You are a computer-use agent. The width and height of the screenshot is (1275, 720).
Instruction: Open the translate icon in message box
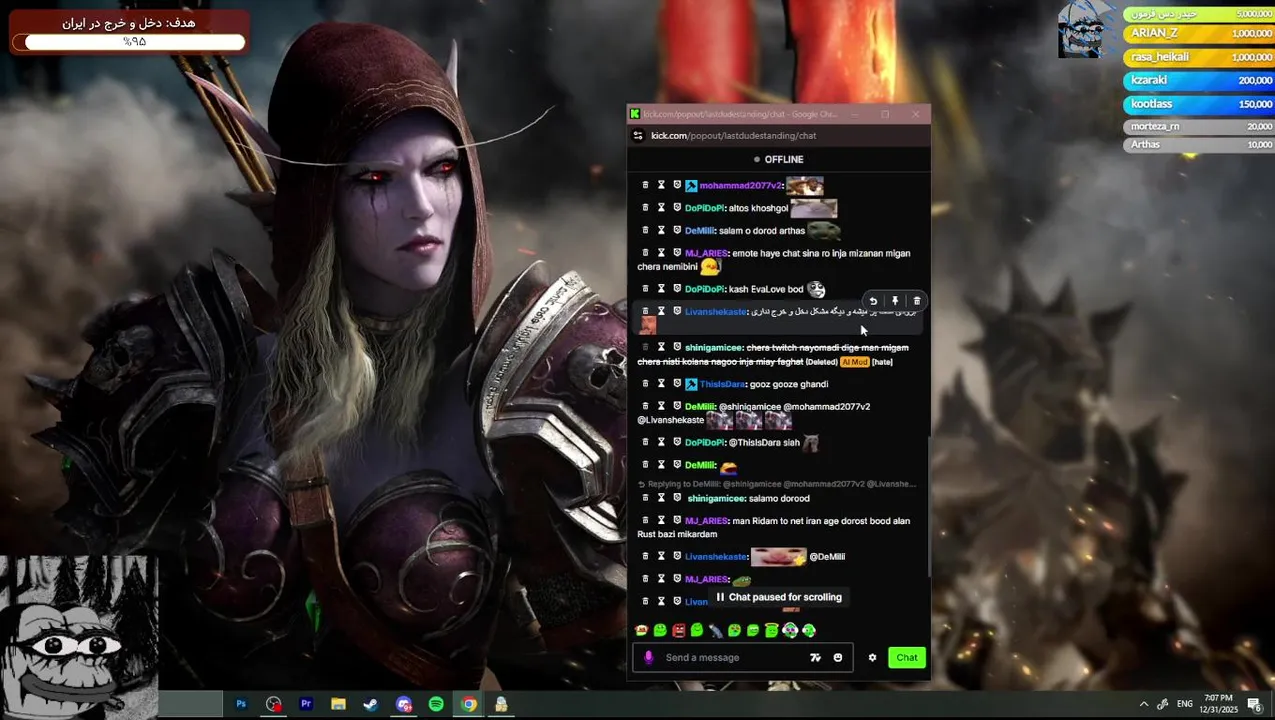[x=815, y=657]
